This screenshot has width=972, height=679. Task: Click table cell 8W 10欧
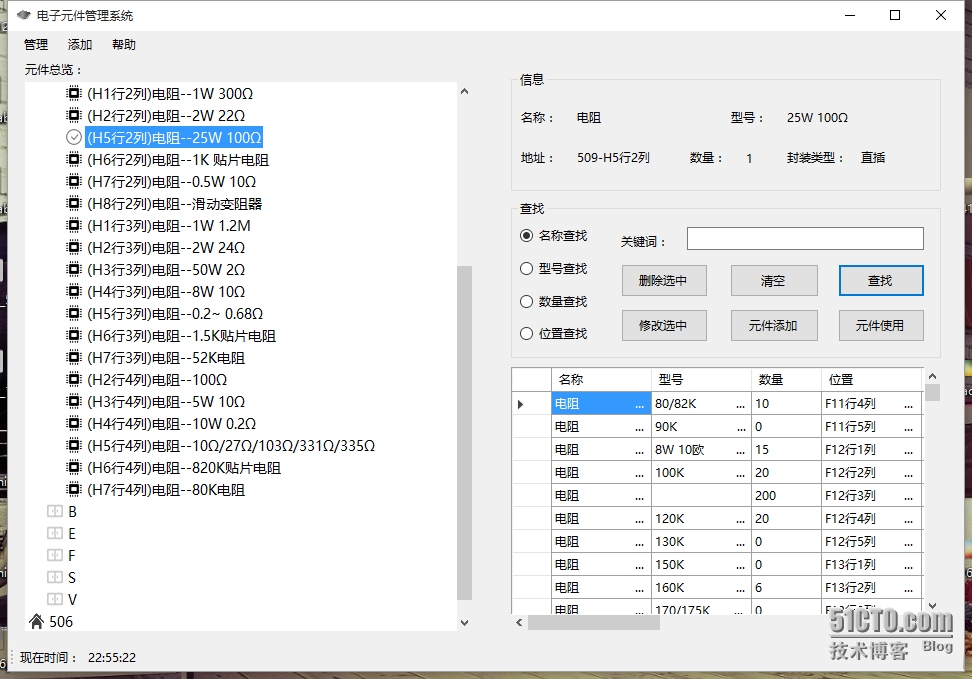(x=701, y=450)
